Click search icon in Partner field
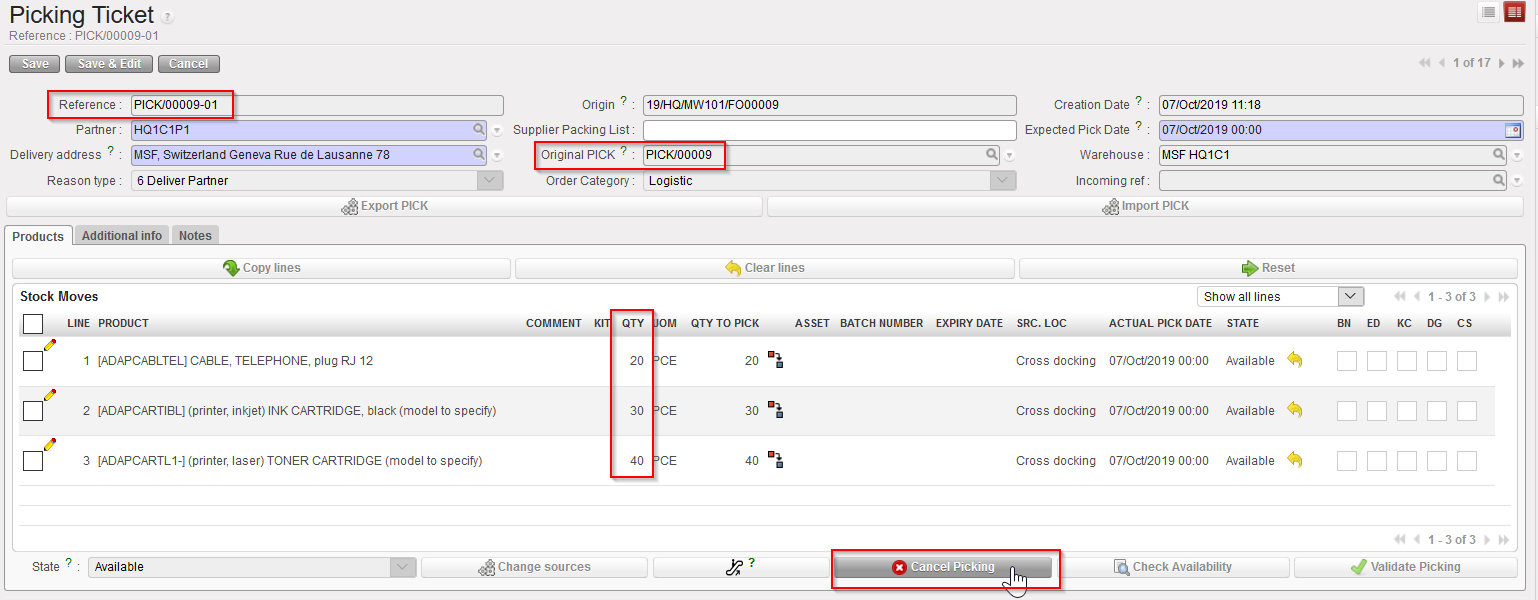 (x=480, y=130)
